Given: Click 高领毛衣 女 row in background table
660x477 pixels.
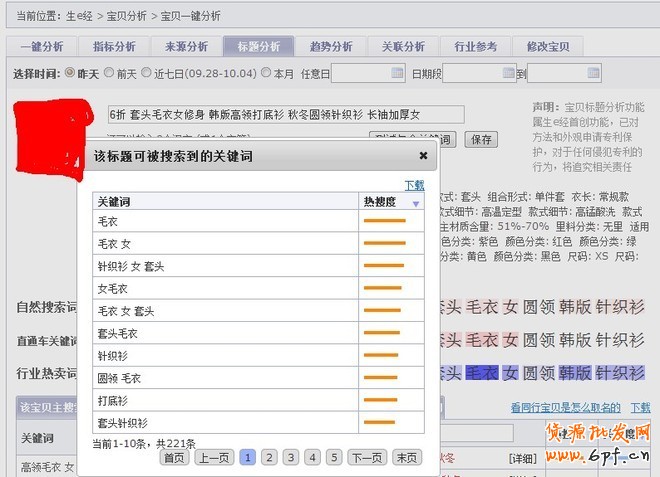Looking at the screenshot, I should tap(48, 467).
